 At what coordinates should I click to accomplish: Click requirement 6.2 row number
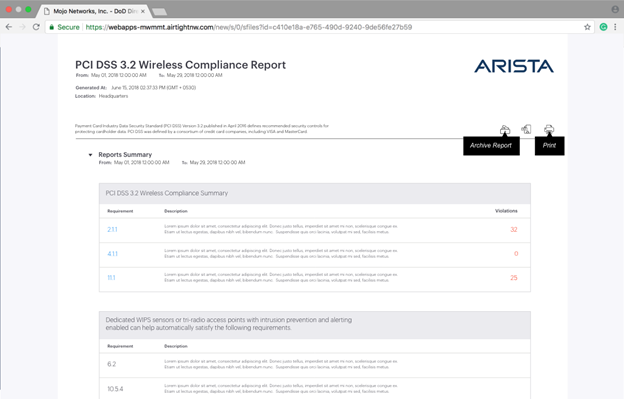tap(111, 364)
